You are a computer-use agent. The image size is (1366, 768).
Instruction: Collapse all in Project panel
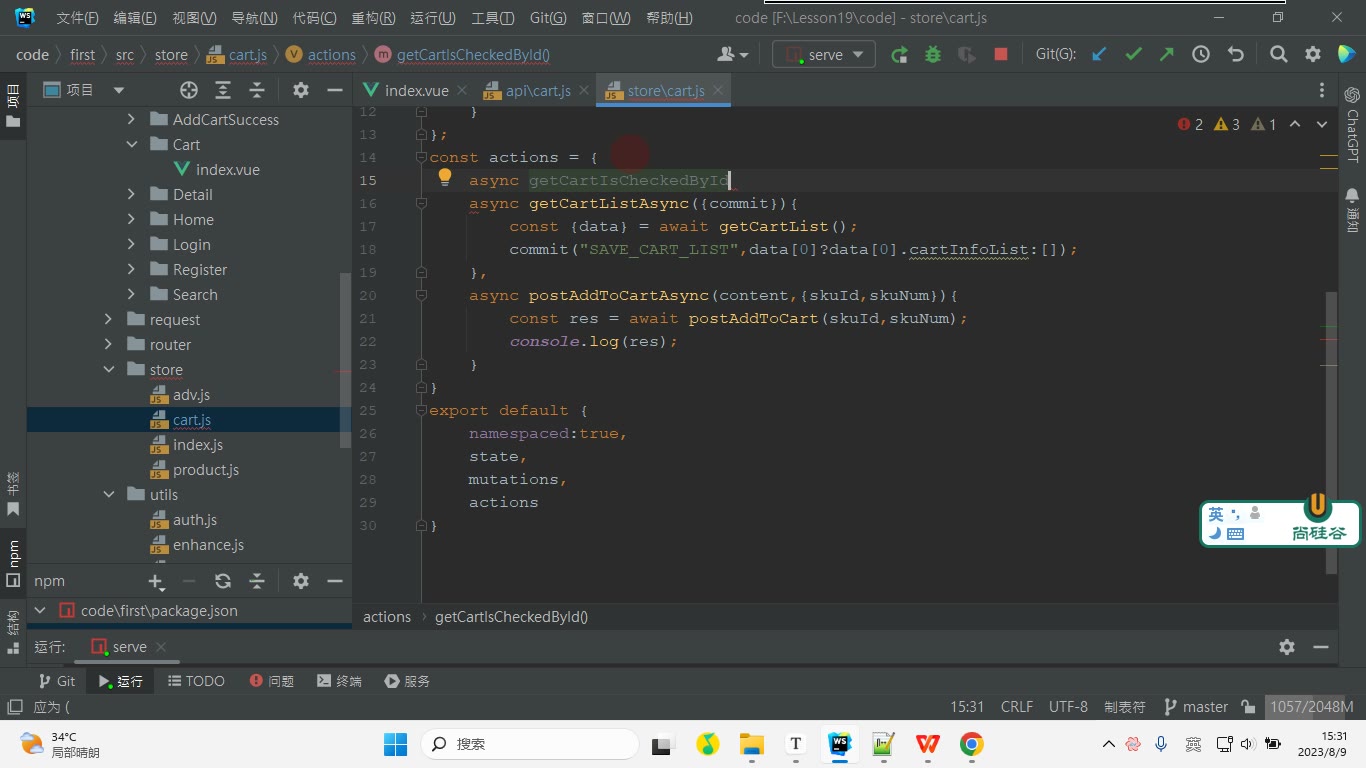257,90
